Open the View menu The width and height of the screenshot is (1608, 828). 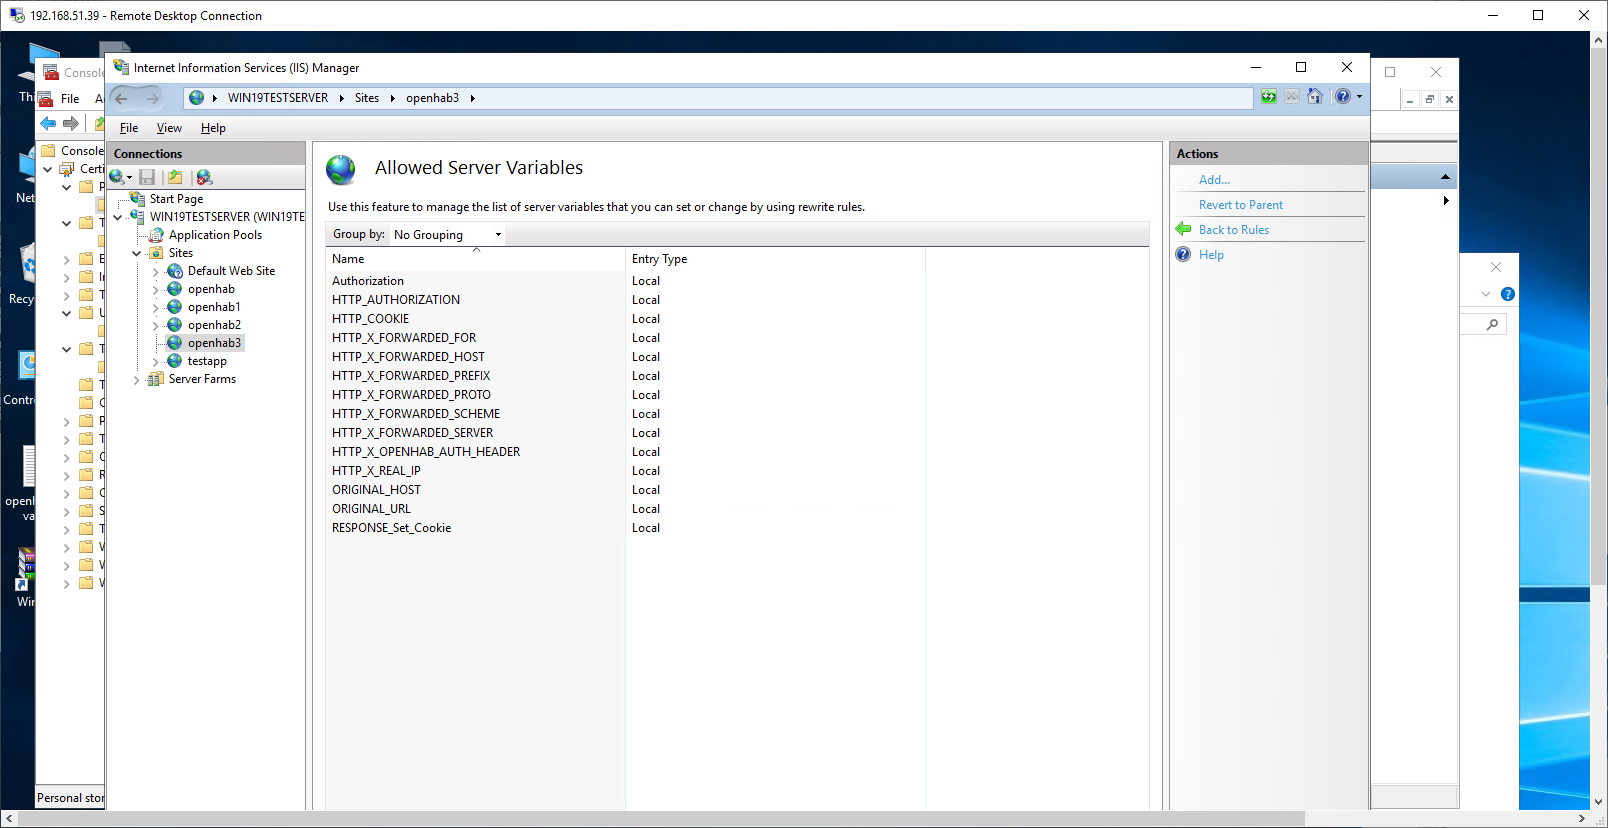coord(169,128)
